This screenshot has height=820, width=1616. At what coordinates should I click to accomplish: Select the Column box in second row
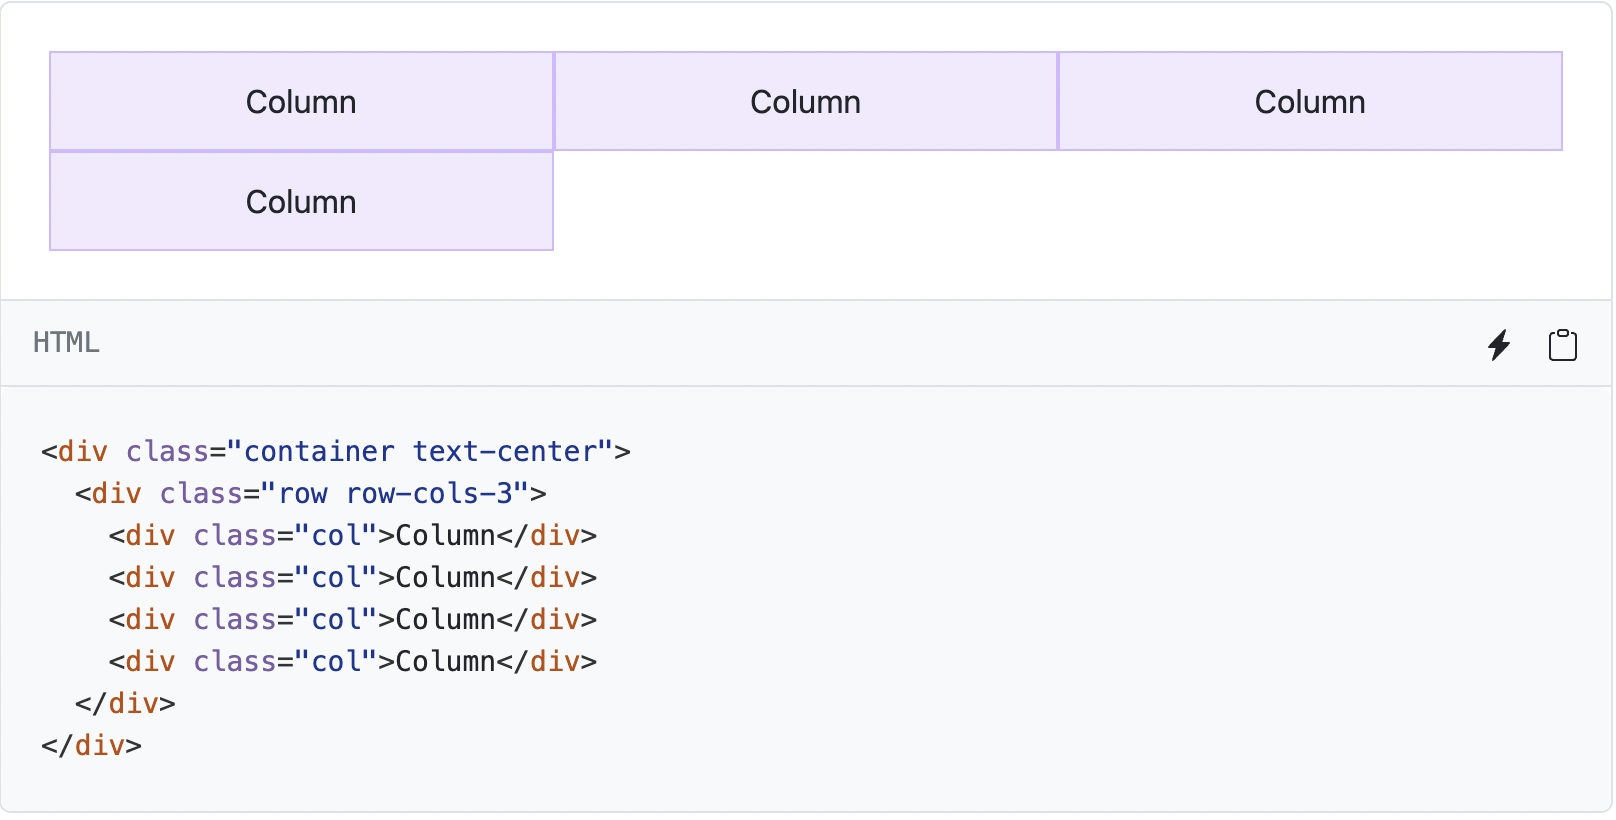pyautogui.click(x=301, y=202)
